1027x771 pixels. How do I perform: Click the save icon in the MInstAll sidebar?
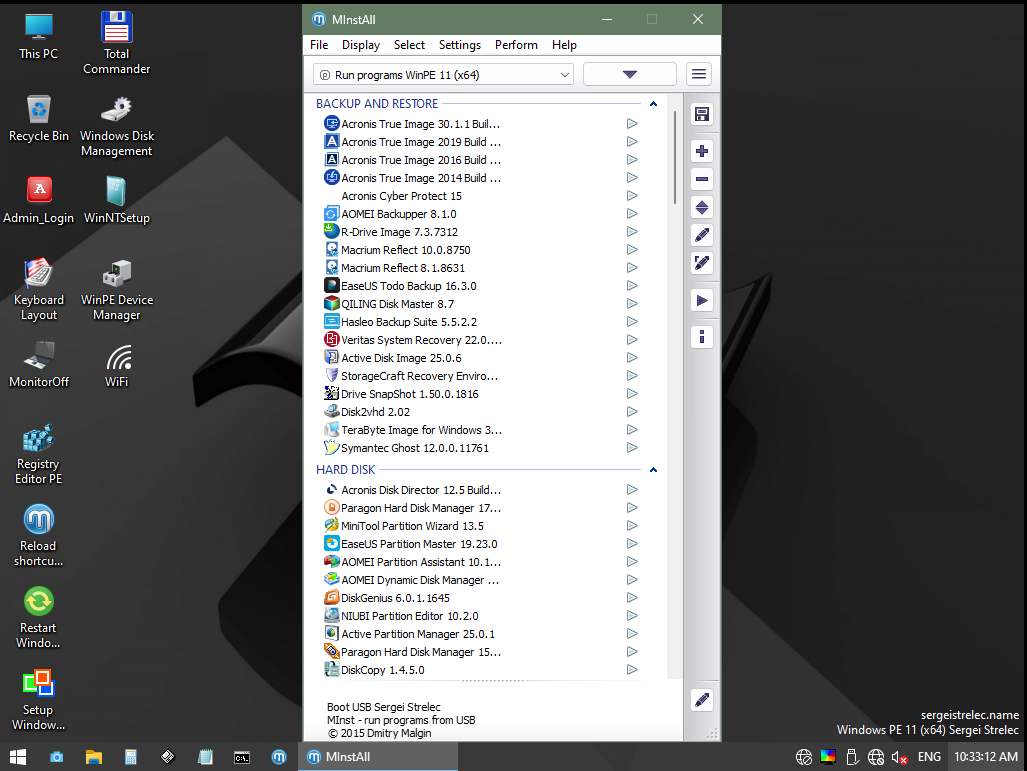pos(701,115)
